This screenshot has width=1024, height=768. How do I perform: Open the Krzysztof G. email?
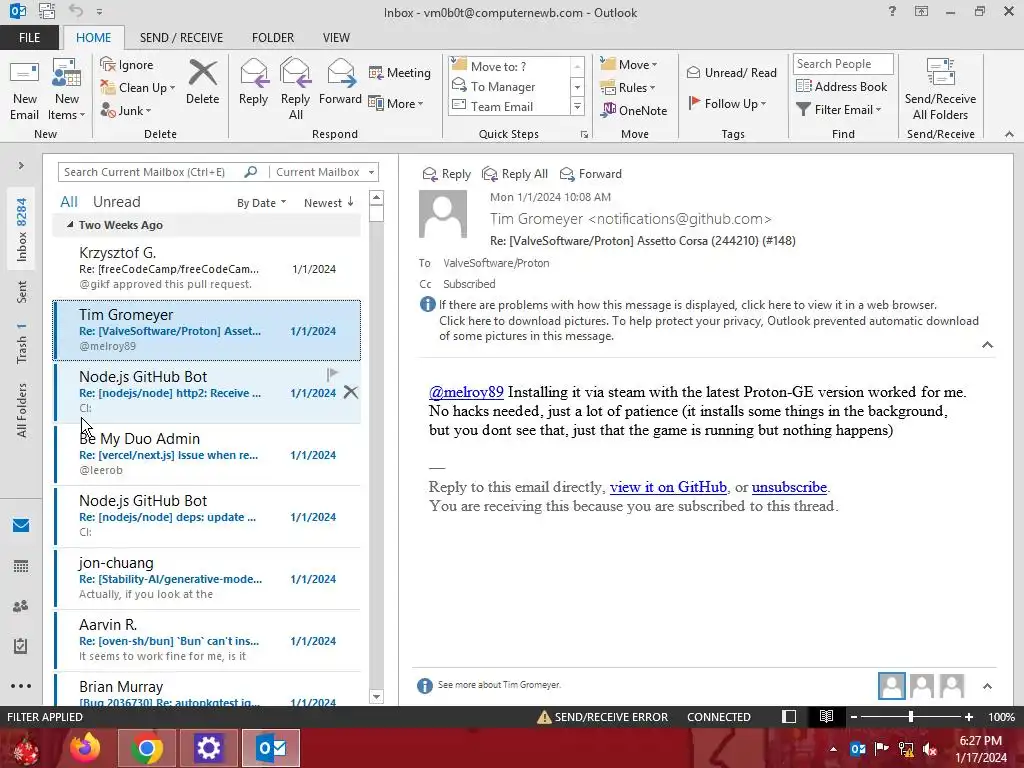[206, 268]
